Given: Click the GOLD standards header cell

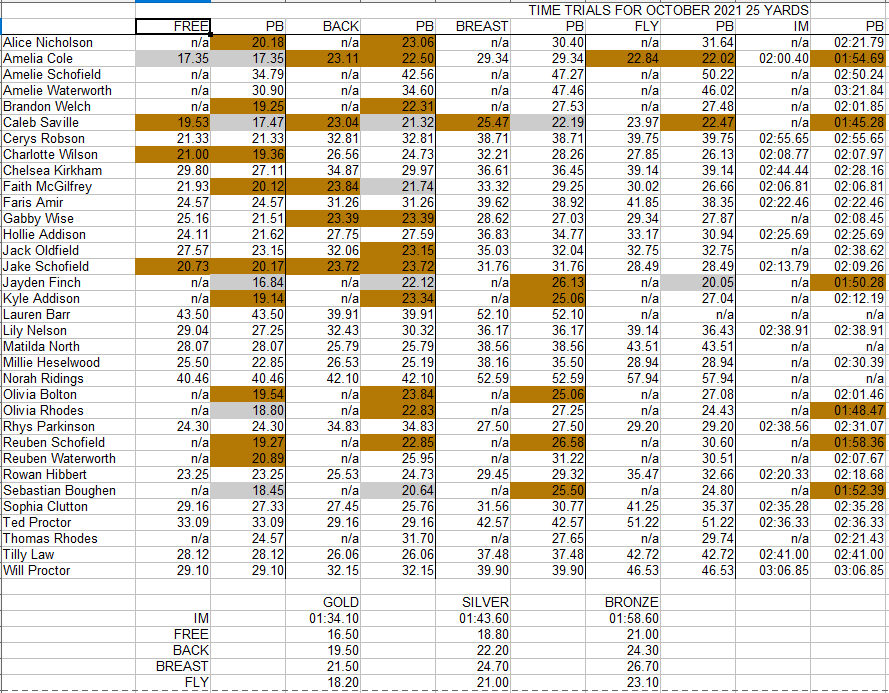Looking at the screenshot, I should (x=323, y=602).
